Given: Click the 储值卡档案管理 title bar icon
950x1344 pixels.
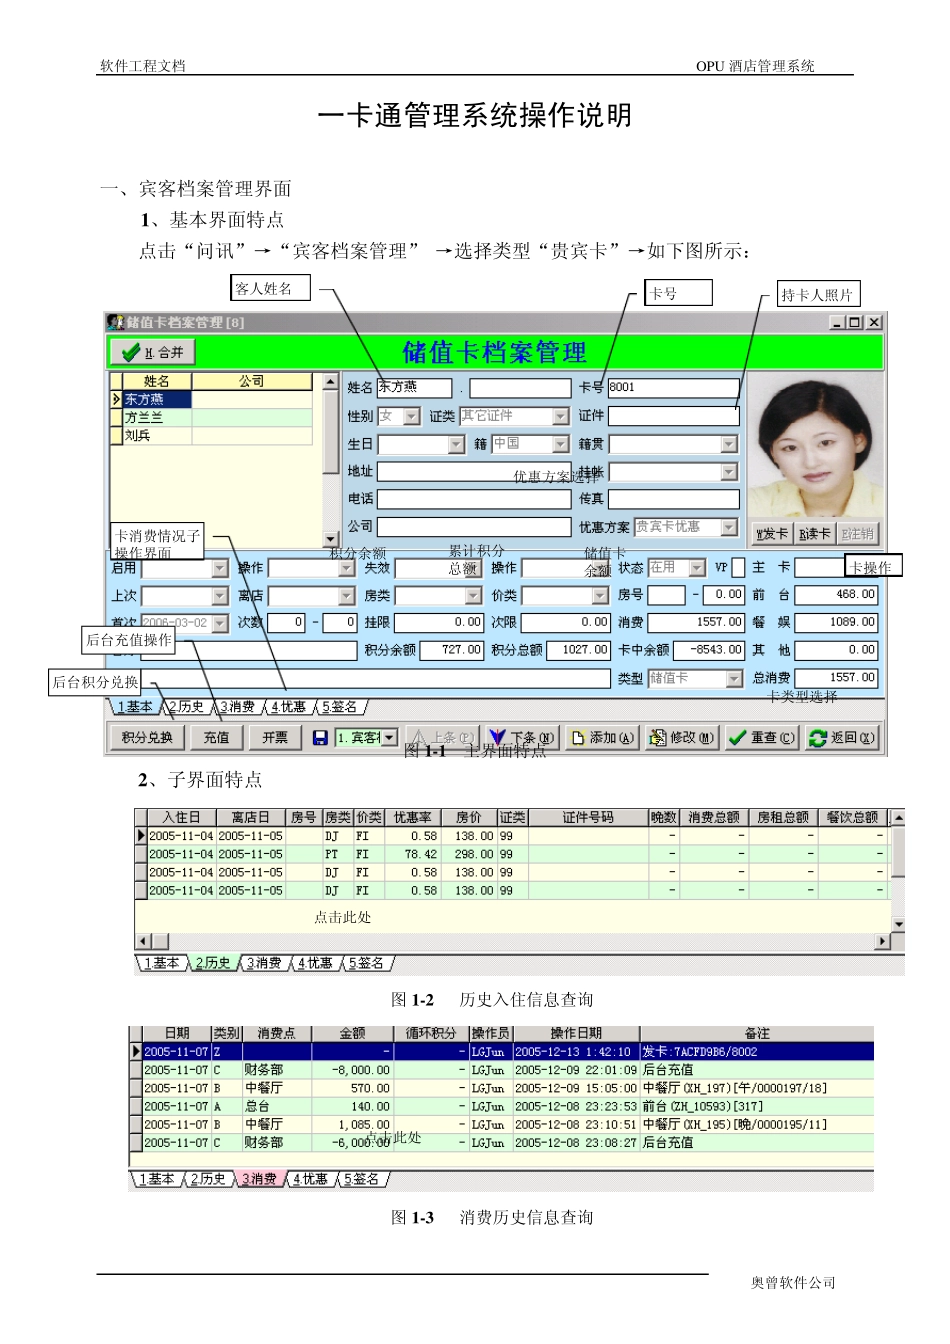Looking at the screenshot, I should tap(115, 322).
